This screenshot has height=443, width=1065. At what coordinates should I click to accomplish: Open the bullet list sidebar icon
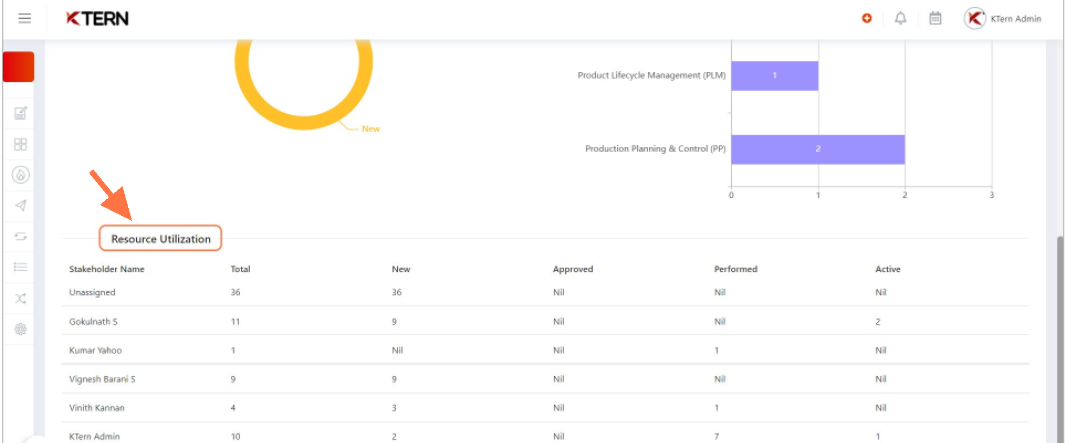(20, 267)
